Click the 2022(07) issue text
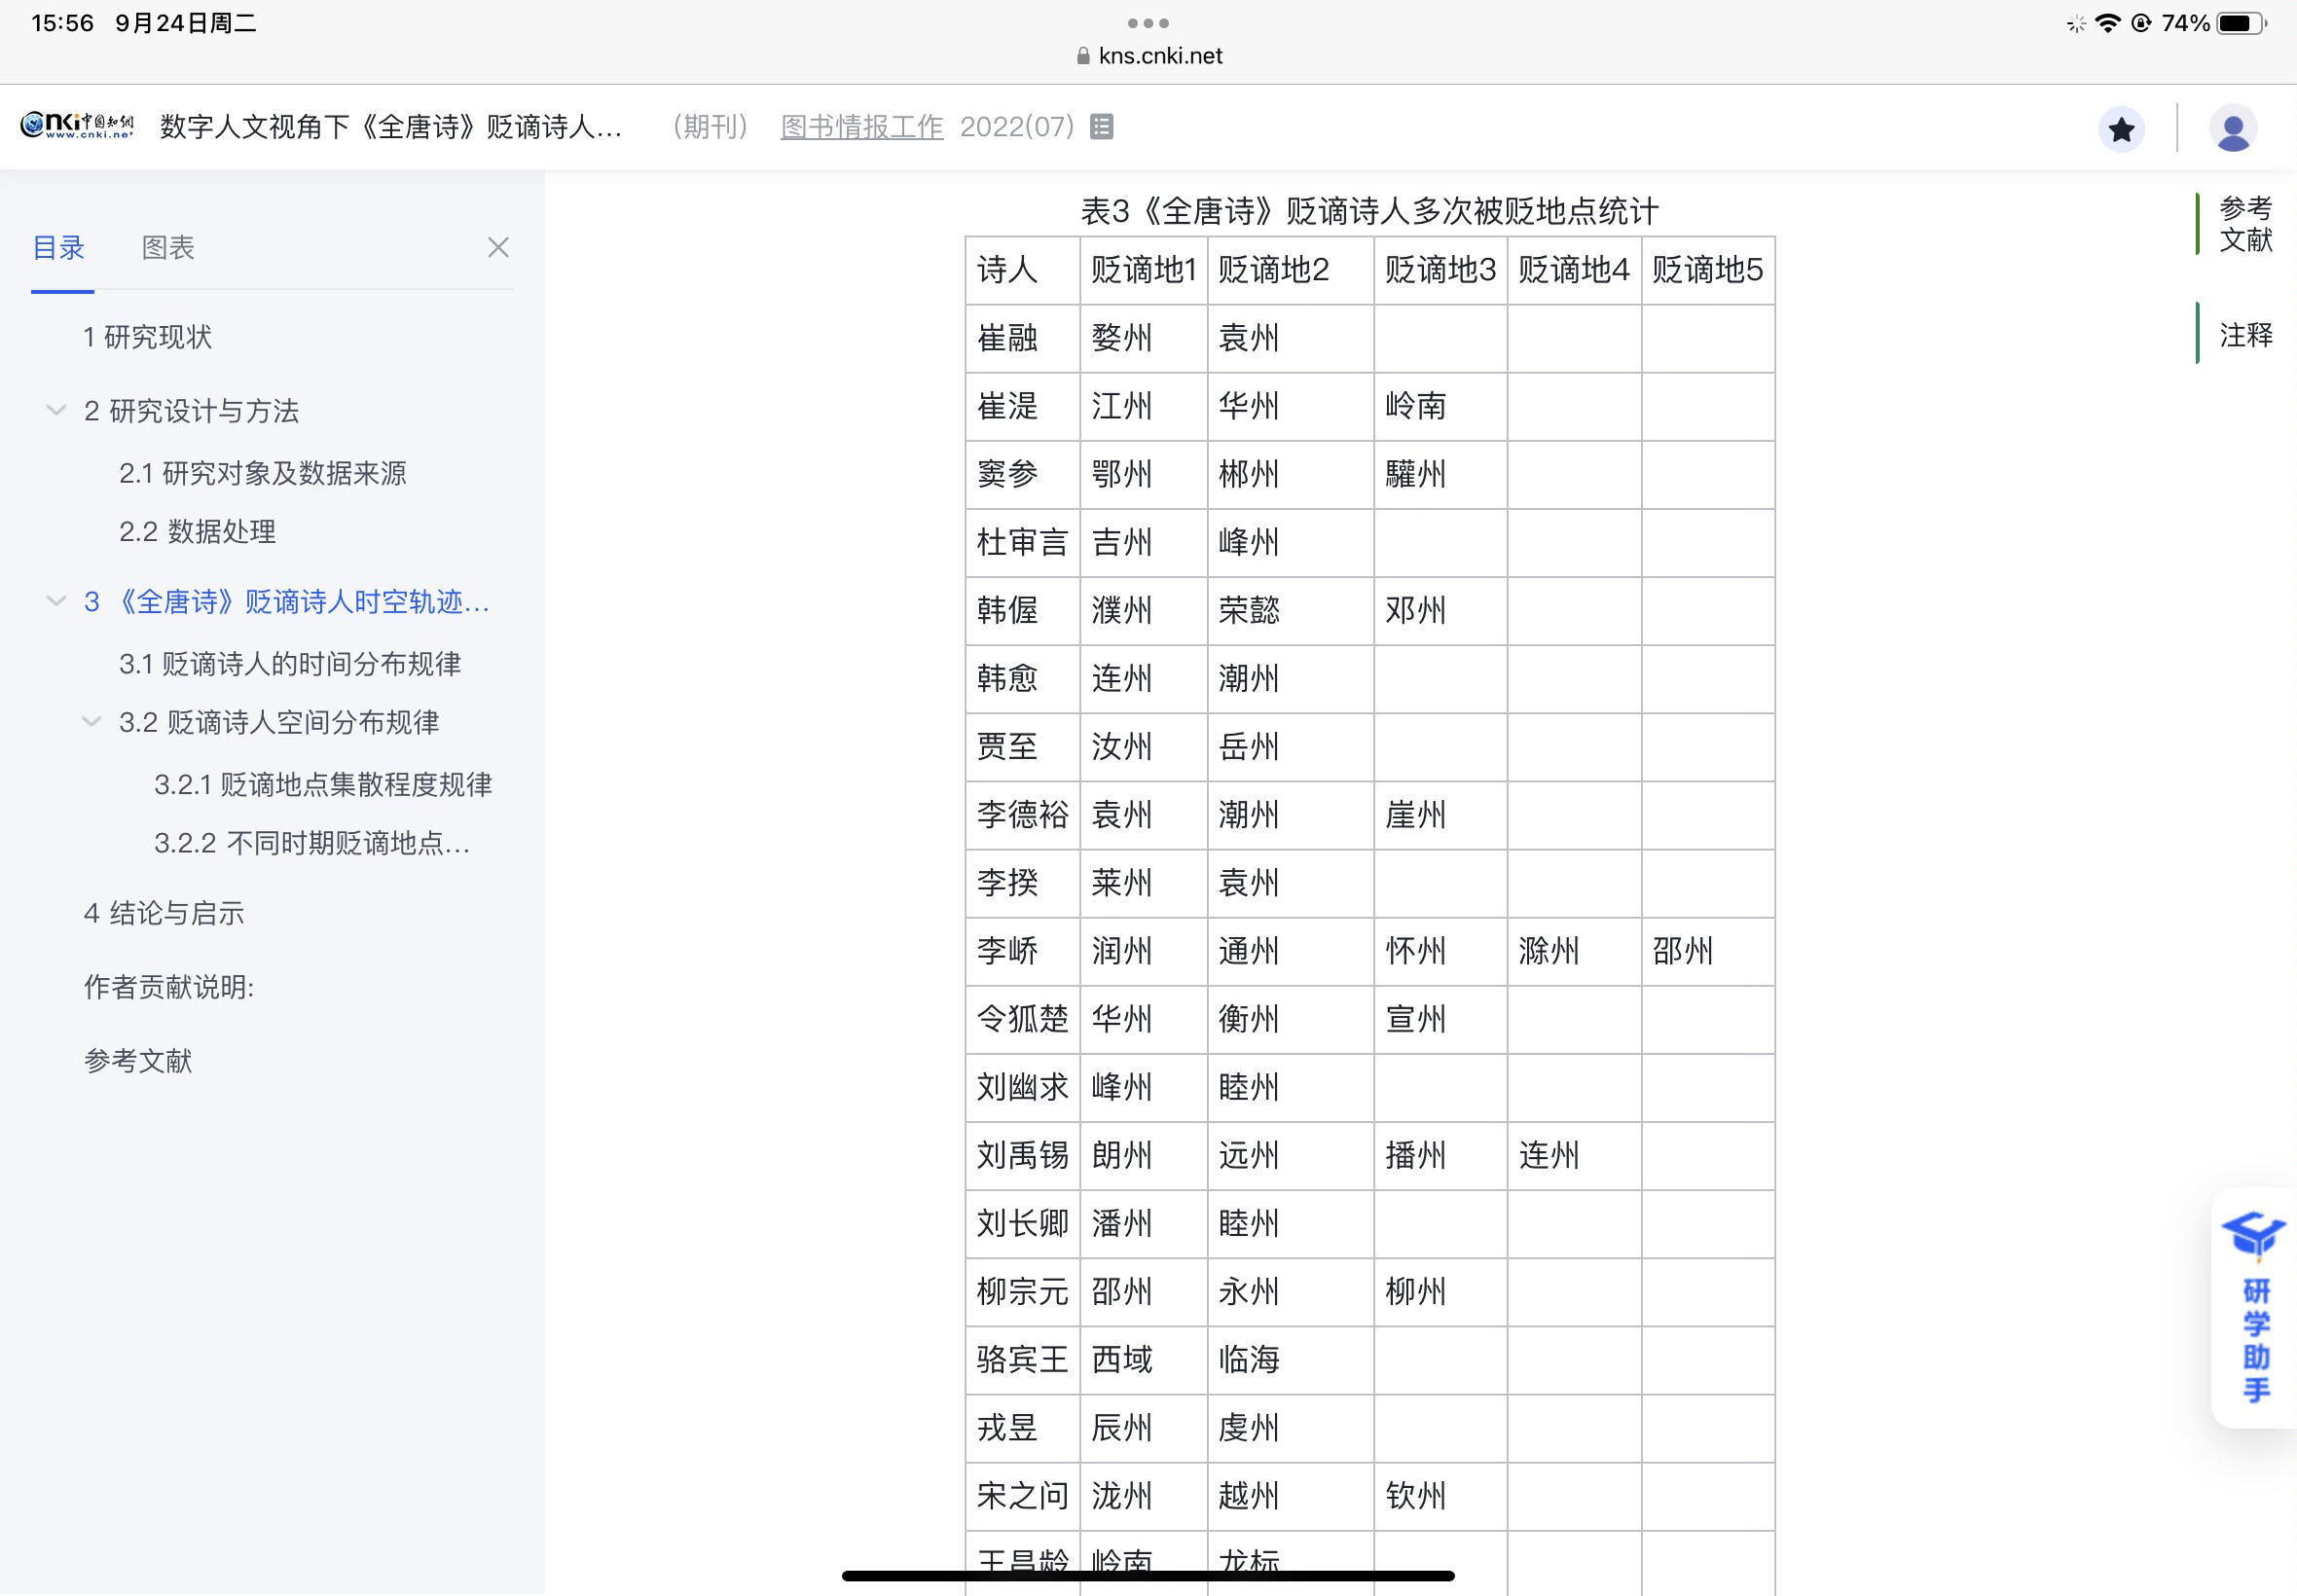The height and width of the screenshot is (1596, 2297). click(x=1016, y=127)
